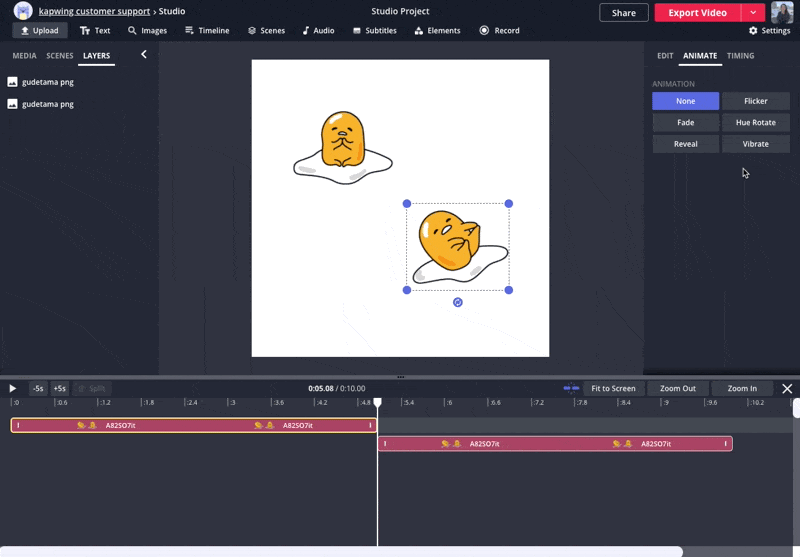This screenshot has width=800, height=557.
Task: Enable the Flicker animation
Action: tap(755, 101)
